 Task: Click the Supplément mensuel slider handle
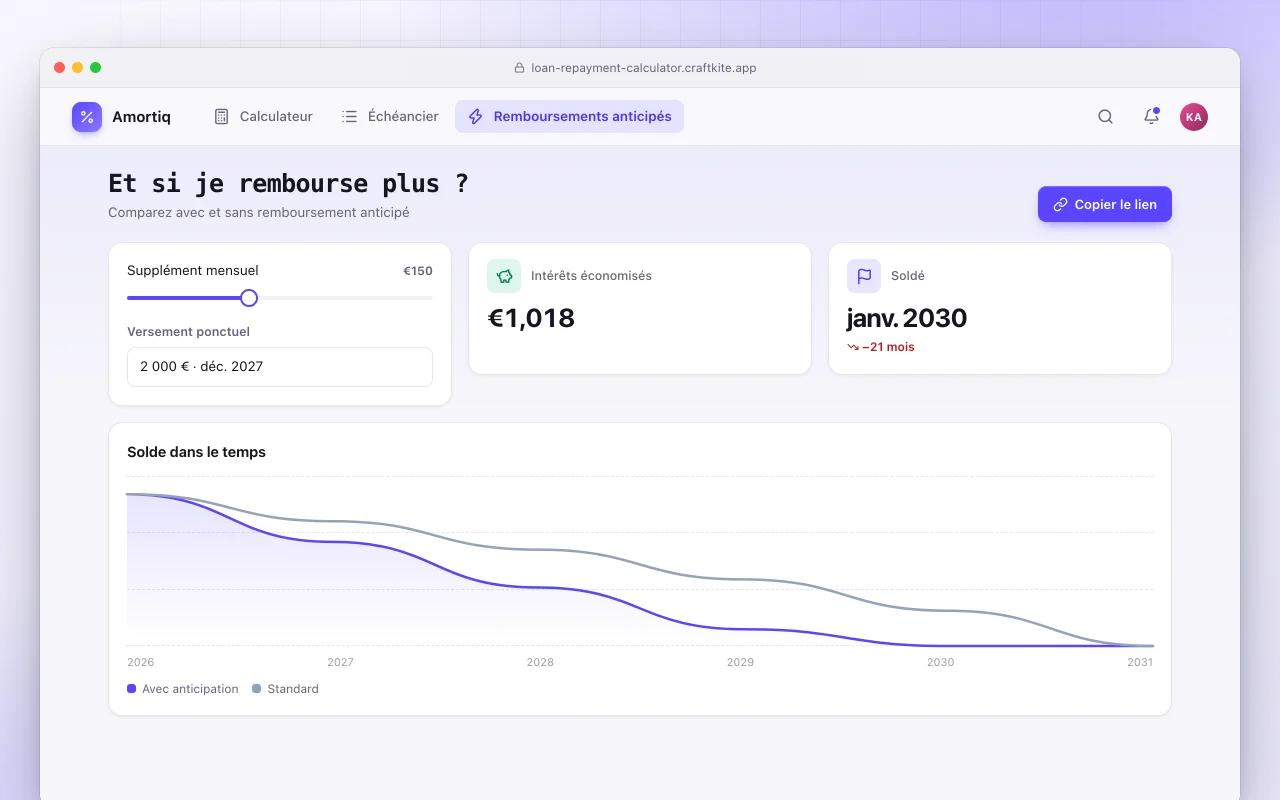pyautogui.click(x=249, y=298)
